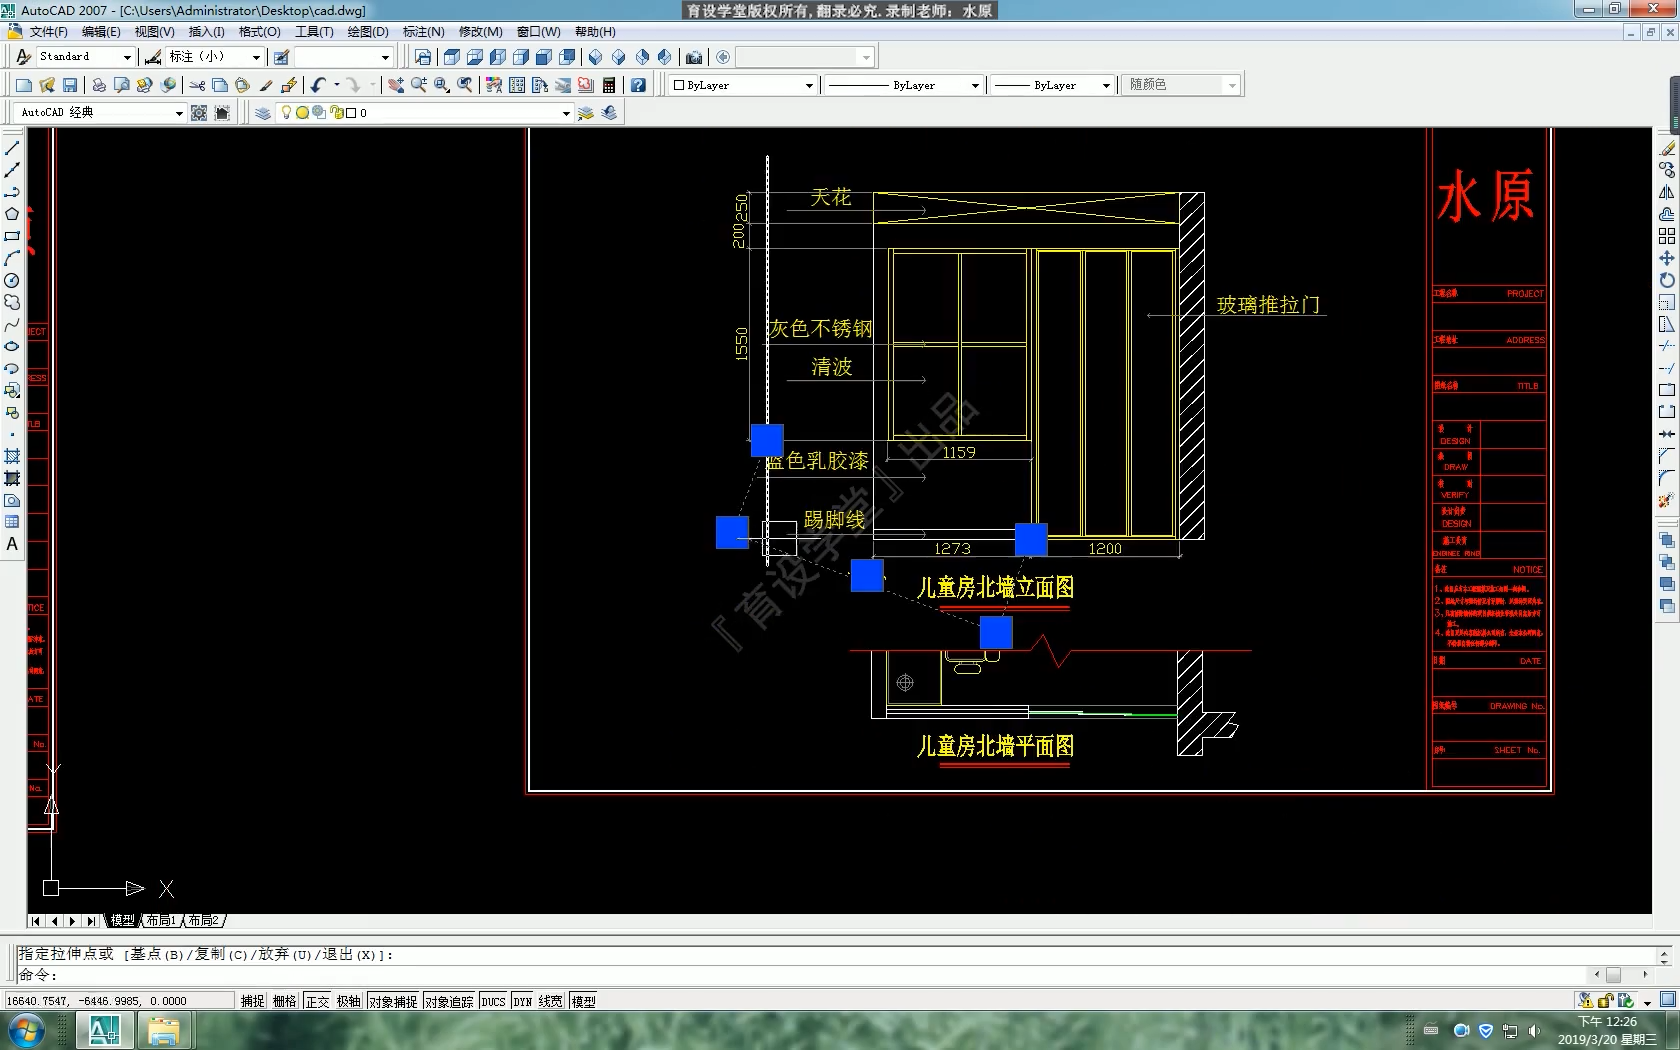Select the Explode tool
This screenshot has height=1050, width=1680.
click(x=1667, y=500)
